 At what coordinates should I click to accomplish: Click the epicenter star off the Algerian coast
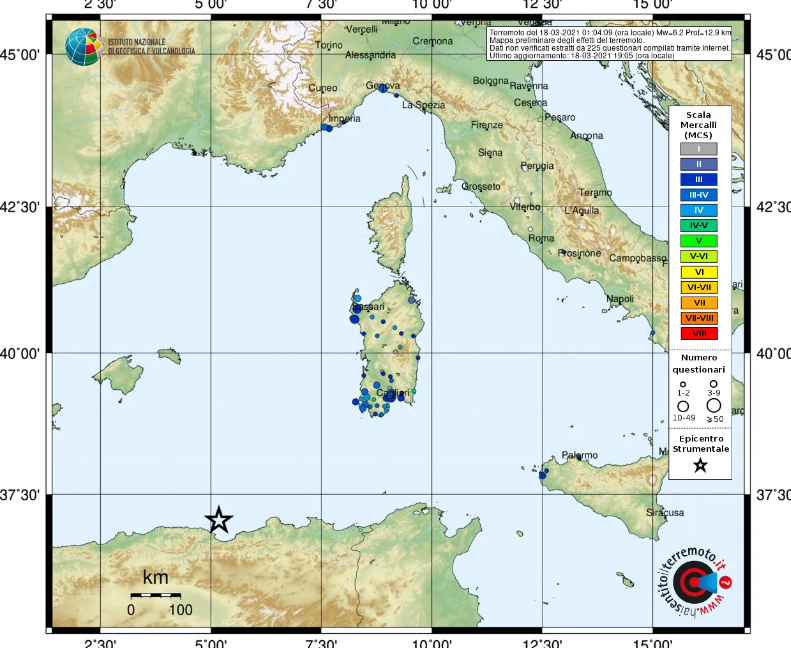tap(219, 519)
